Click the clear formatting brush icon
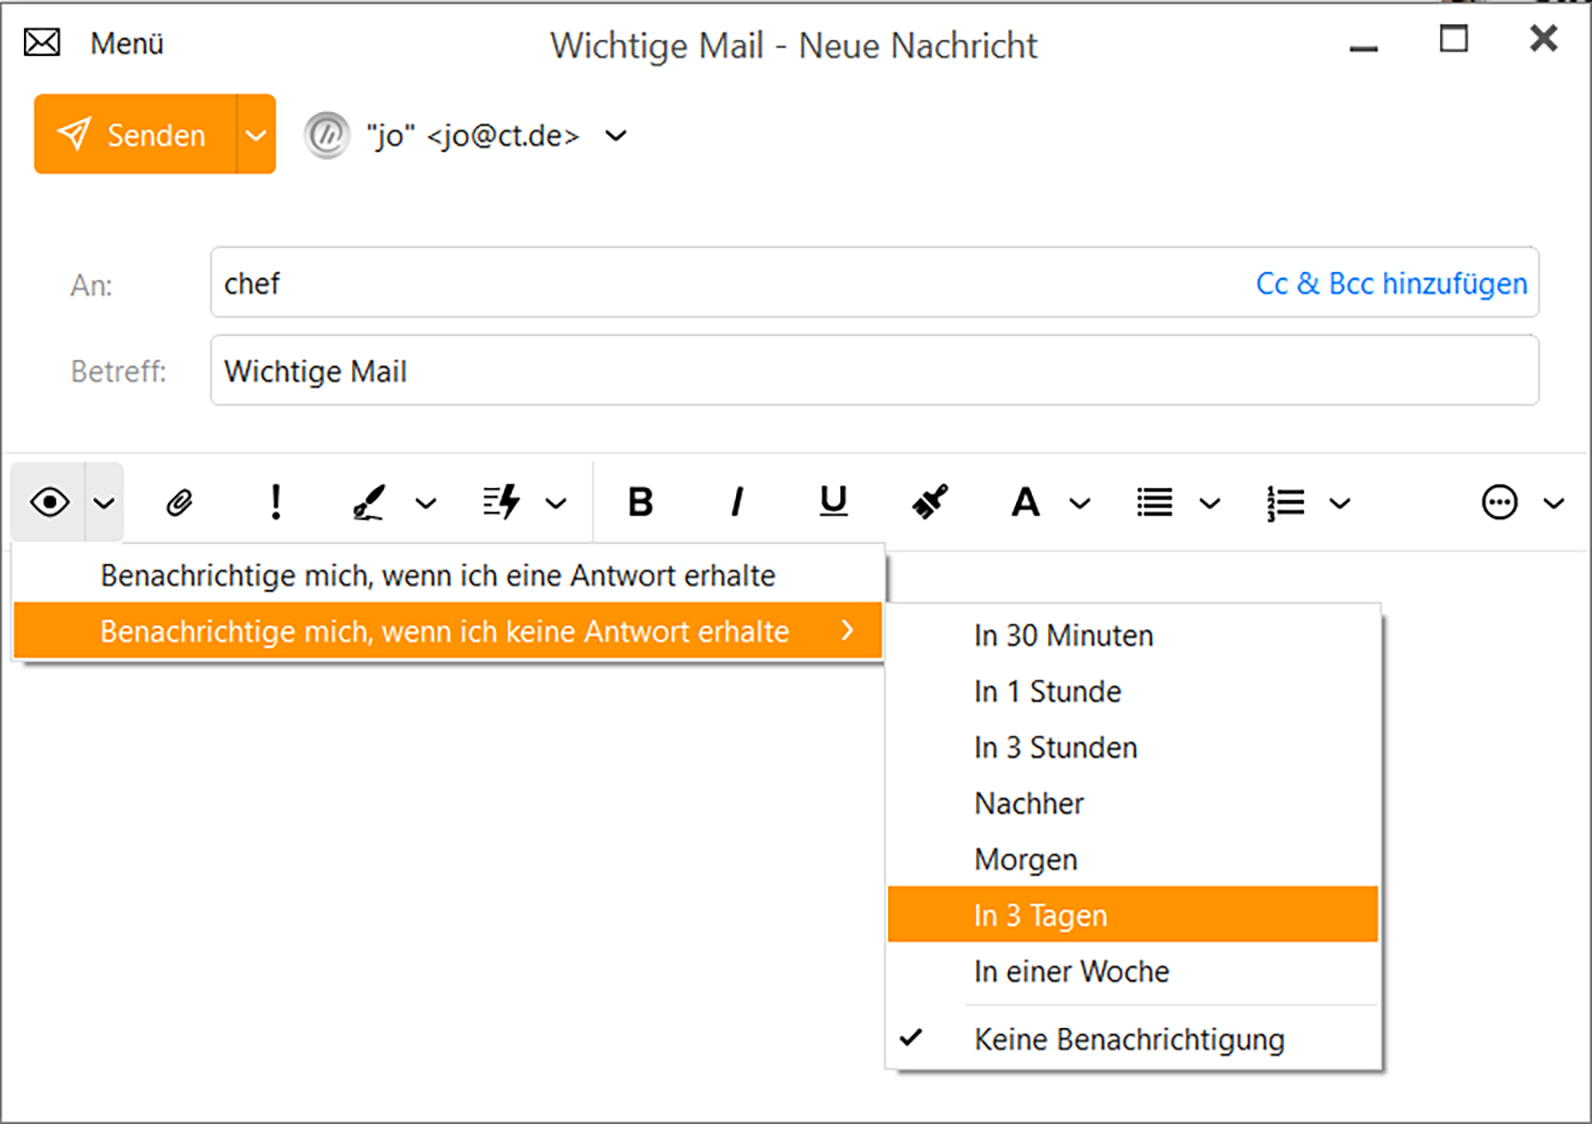This screenshot has height=1124, width=1592. click(x=930, y=502)
